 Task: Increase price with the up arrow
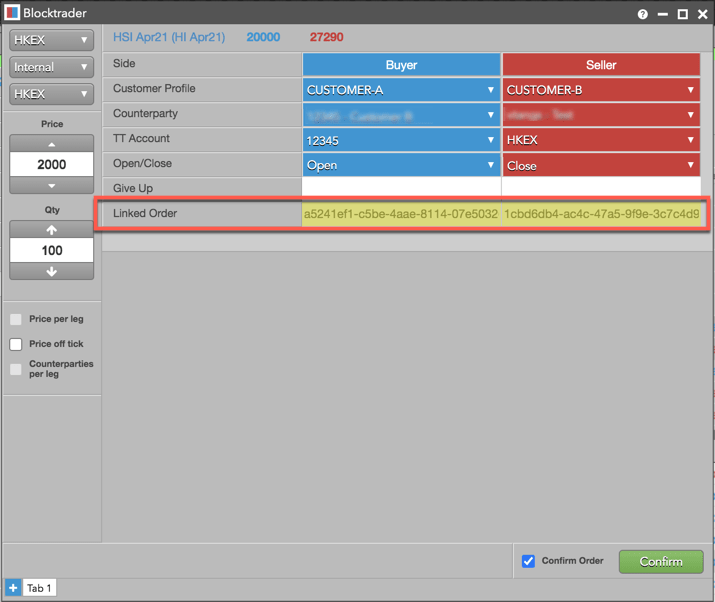pyautogui.click(x=52, y=144)
